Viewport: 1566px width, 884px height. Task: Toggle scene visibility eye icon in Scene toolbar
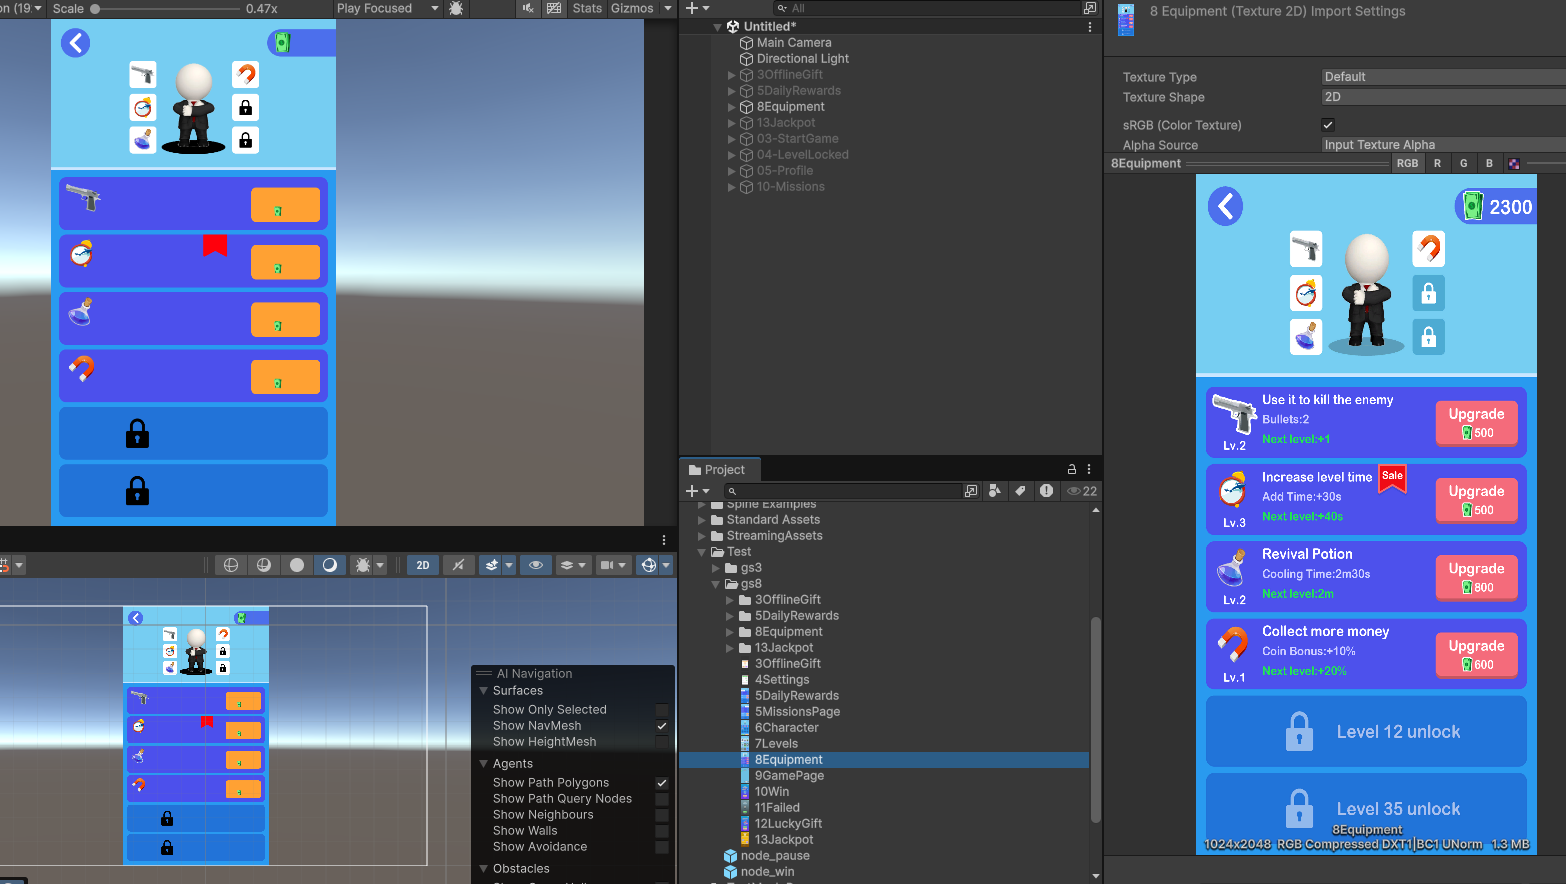536,565
